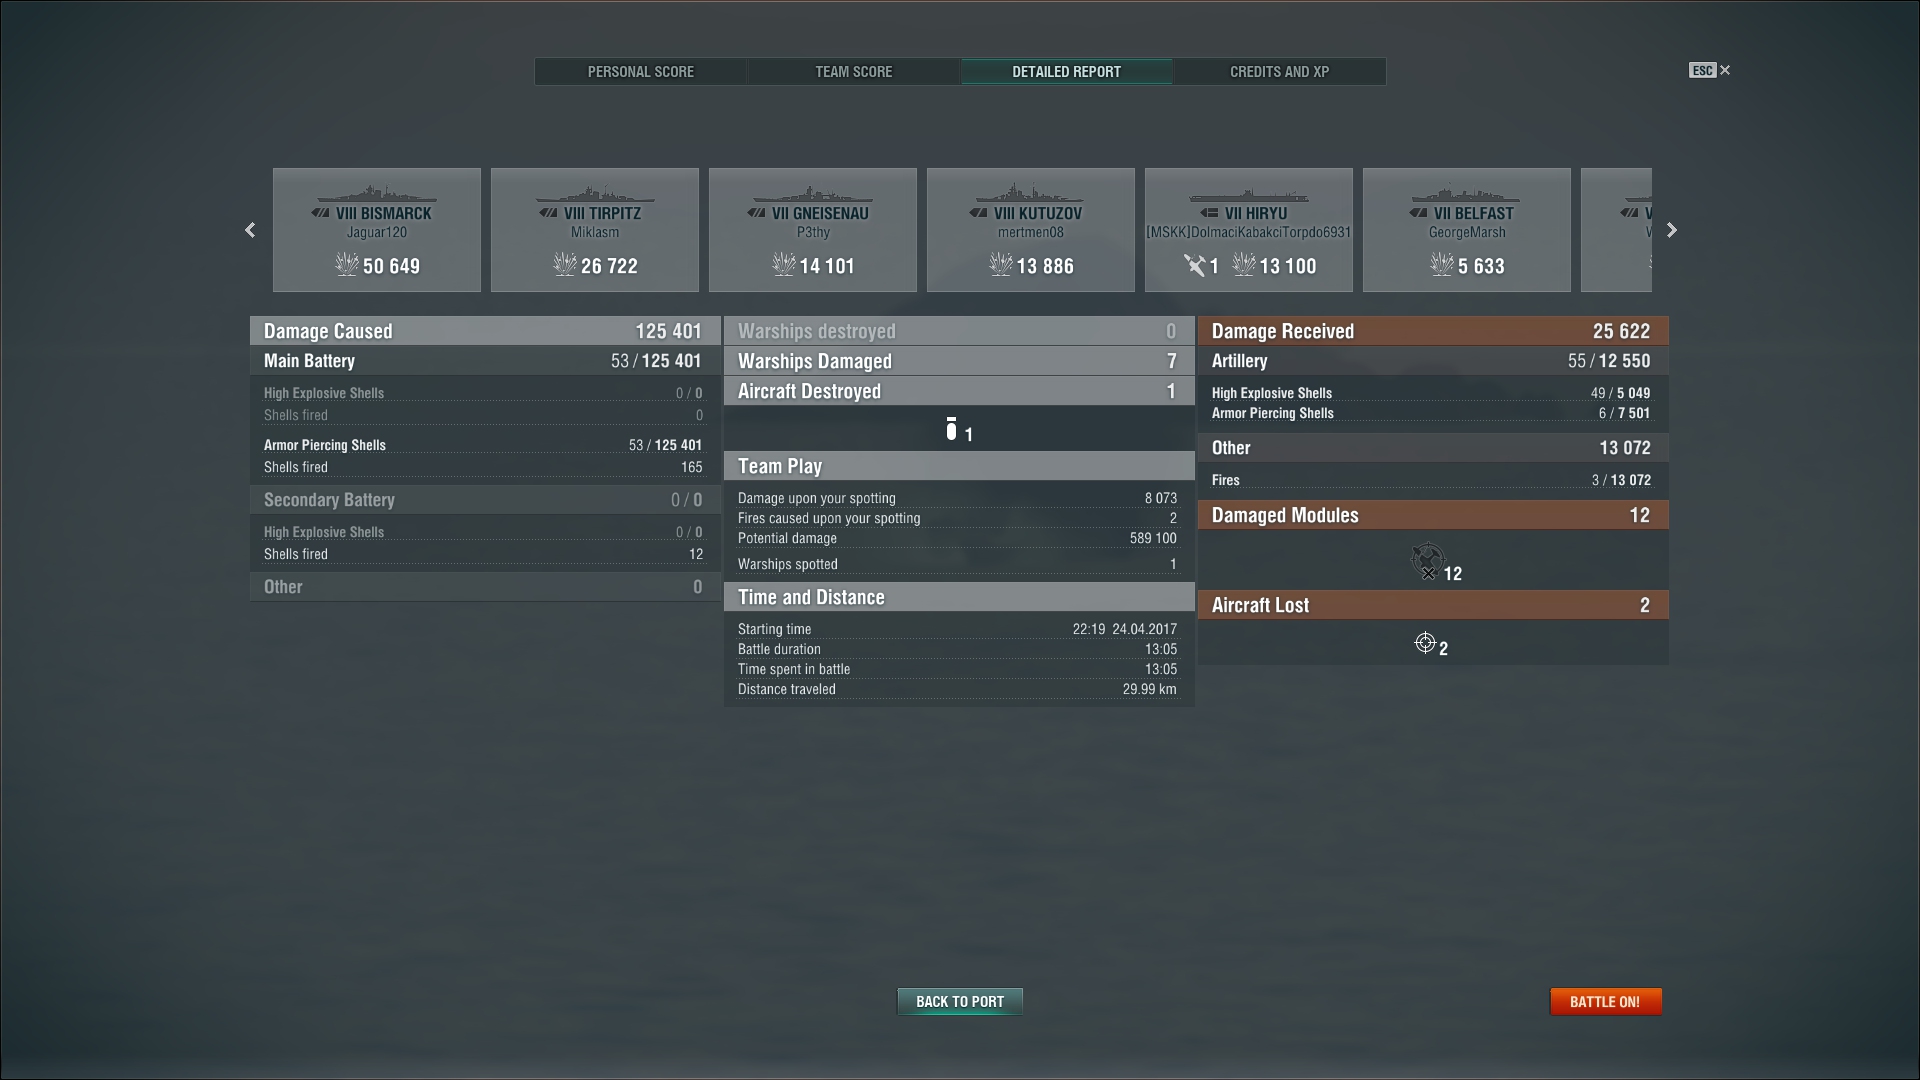Open the Personal Score tab

pos(640,72)
